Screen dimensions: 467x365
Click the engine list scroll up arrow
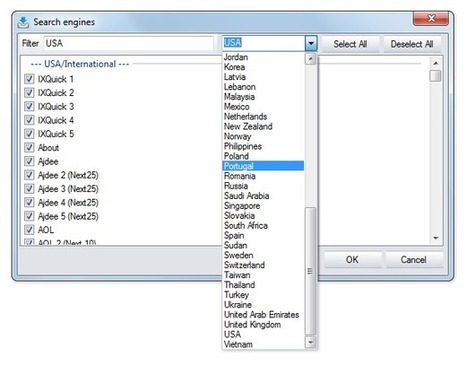click(x=435, y=63)
